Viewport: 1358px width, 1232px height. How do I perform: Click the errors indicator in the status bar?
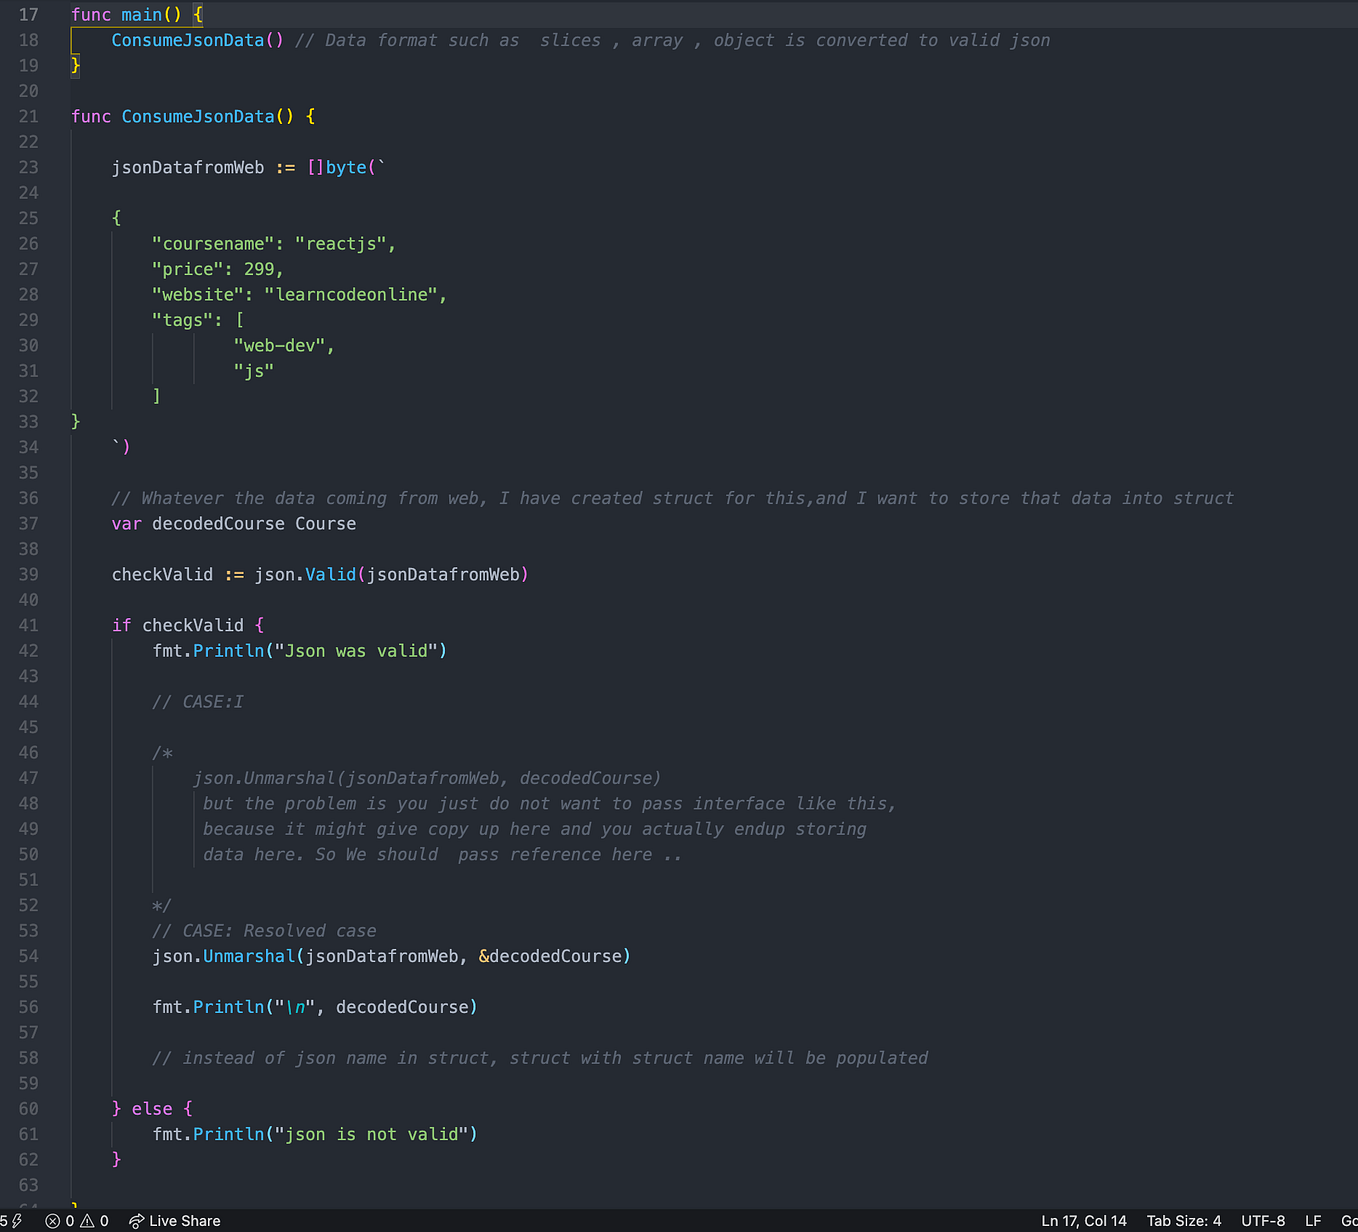[x=58, y=1220]
